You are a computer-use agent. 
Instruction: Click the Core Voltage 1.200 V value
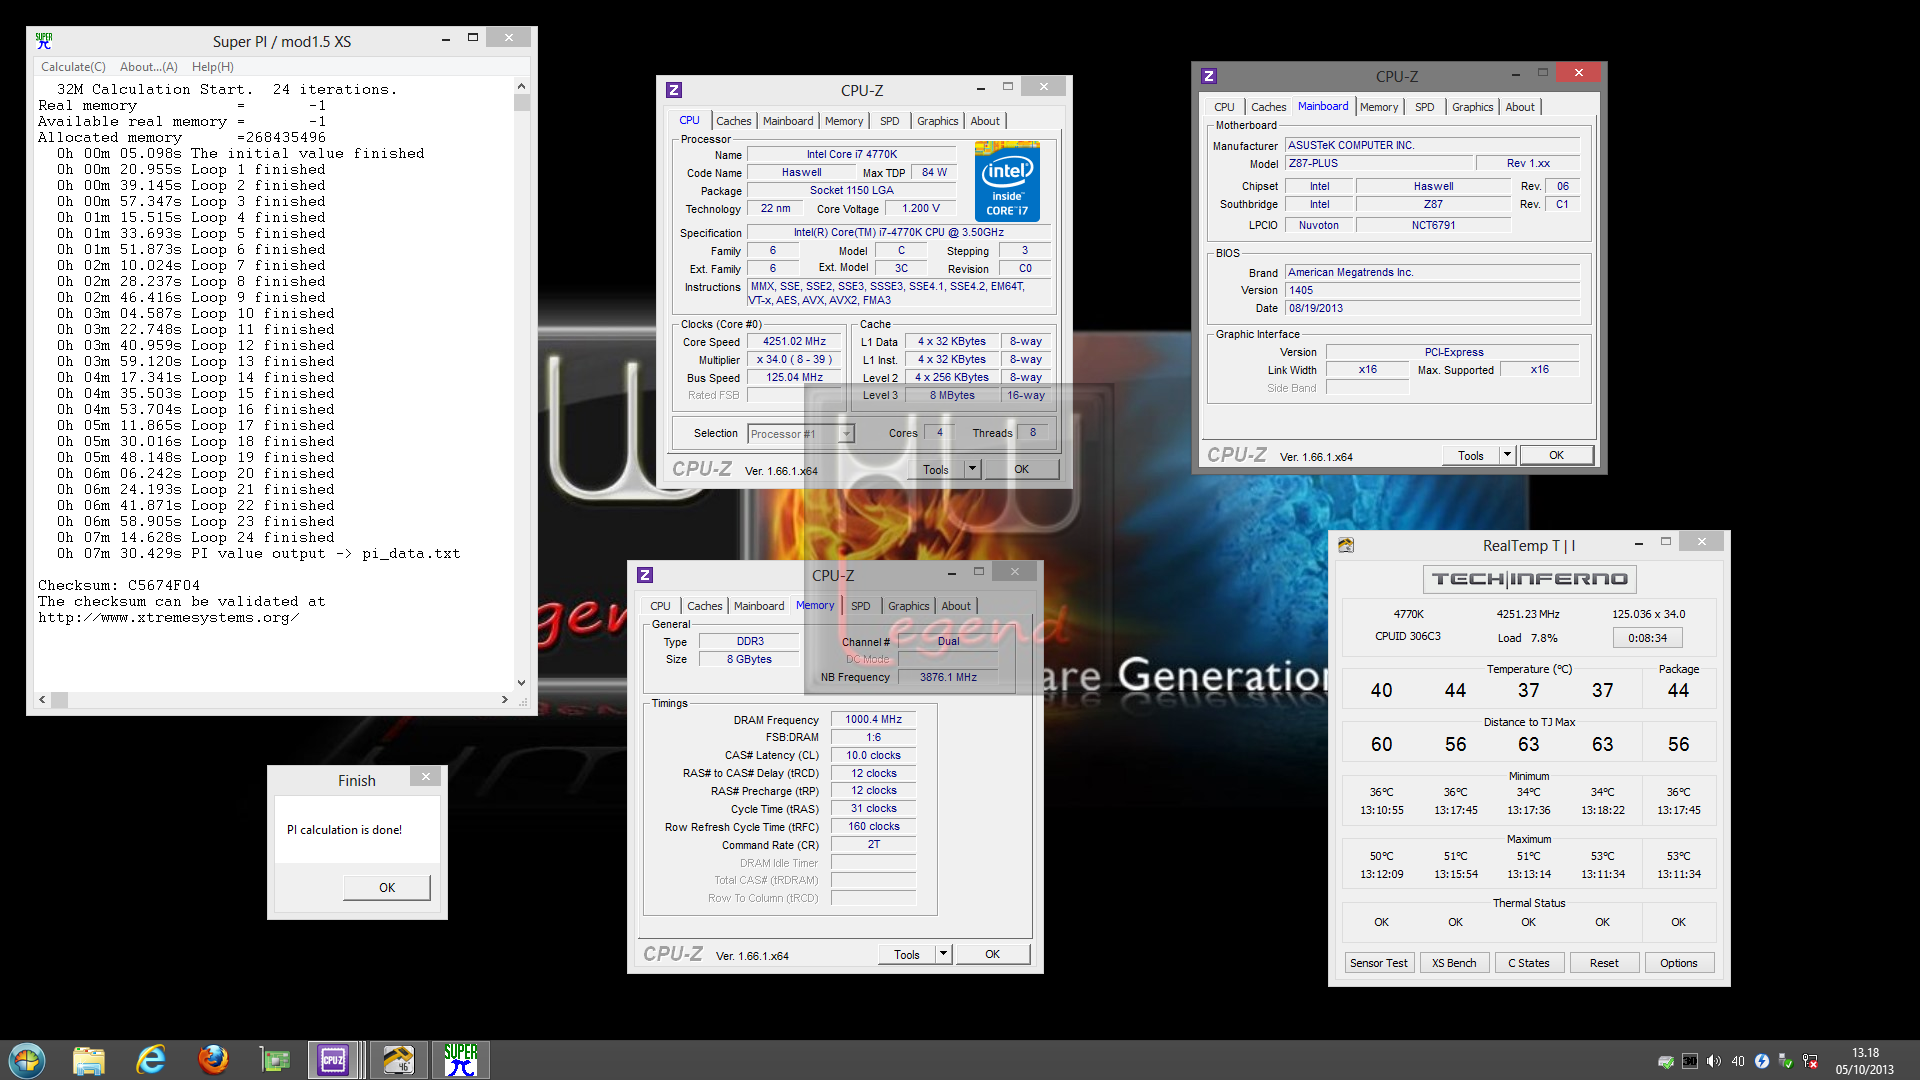click(921, 209)
